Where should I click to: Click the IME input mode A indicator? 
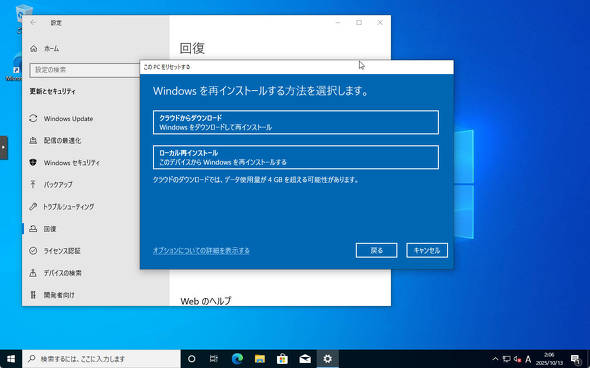pos(528,359)
